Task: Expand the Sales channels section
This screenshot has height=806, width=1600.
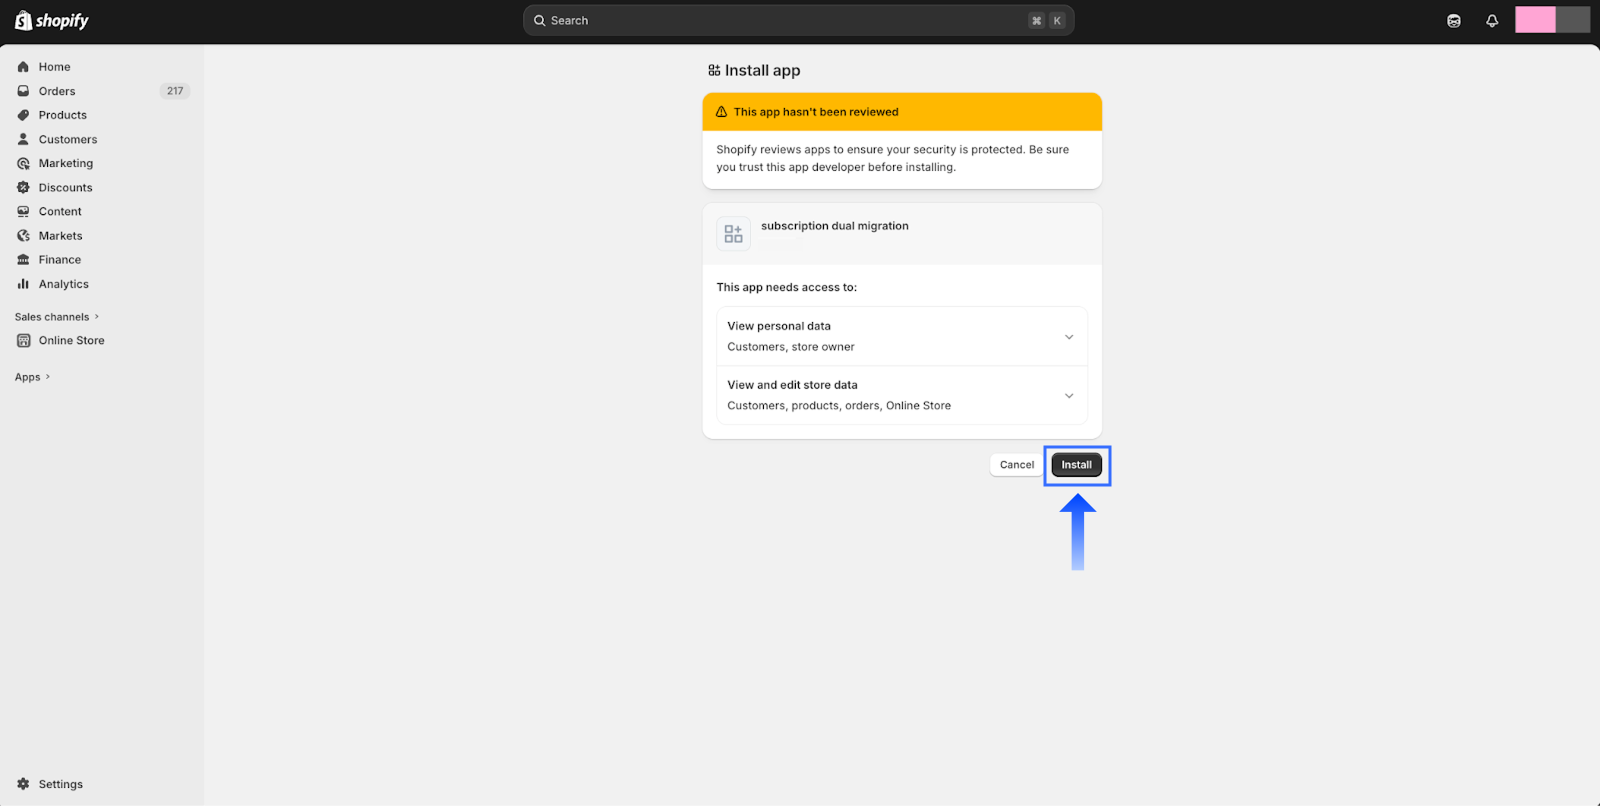Action: (x=57, y=317)
